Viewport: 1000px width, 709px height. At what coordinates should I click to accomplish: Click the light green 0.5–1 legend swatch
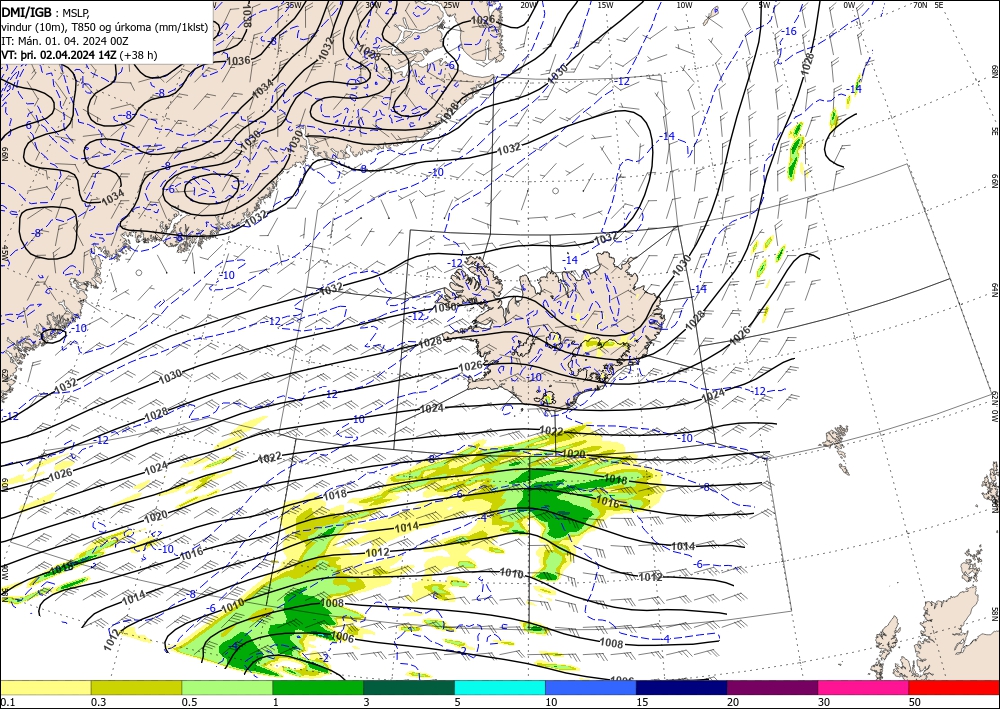(x=227, y=687)
